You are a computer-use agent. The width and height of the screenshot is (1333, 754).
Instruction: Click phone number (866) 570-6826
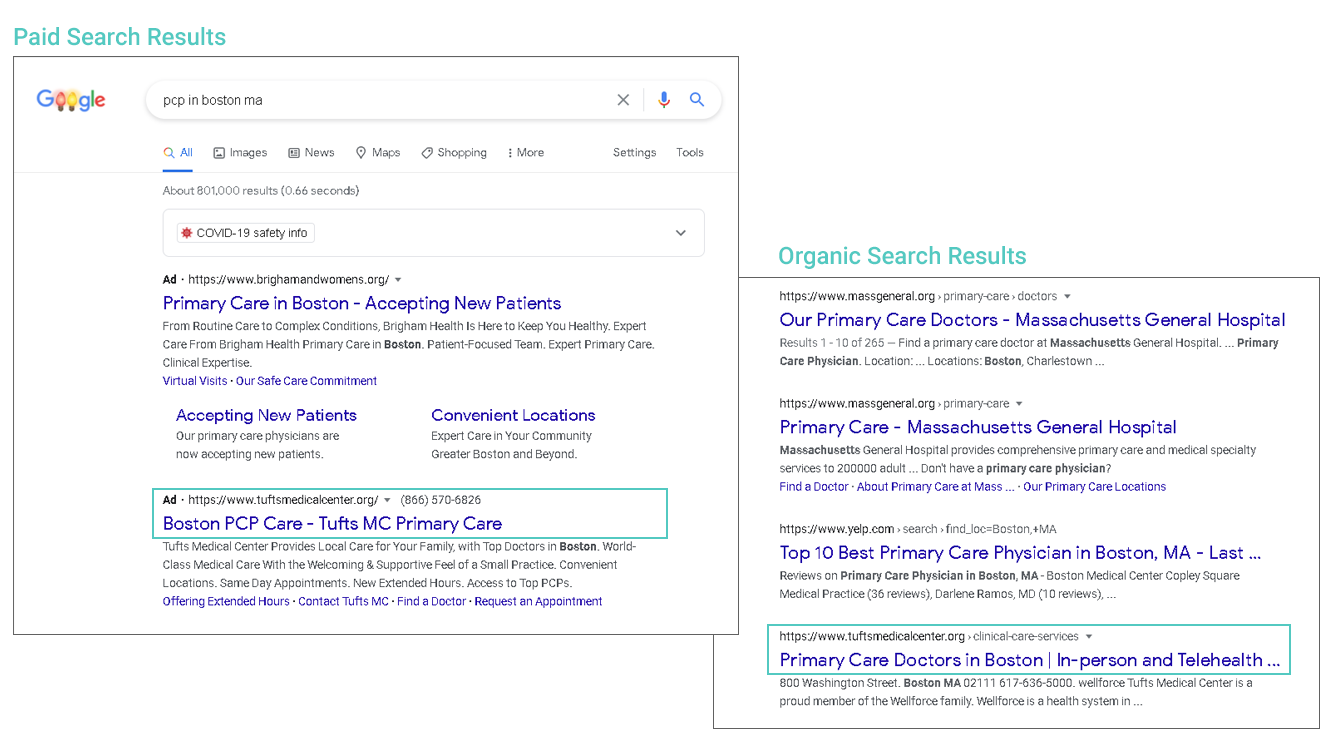click(441, 500)
